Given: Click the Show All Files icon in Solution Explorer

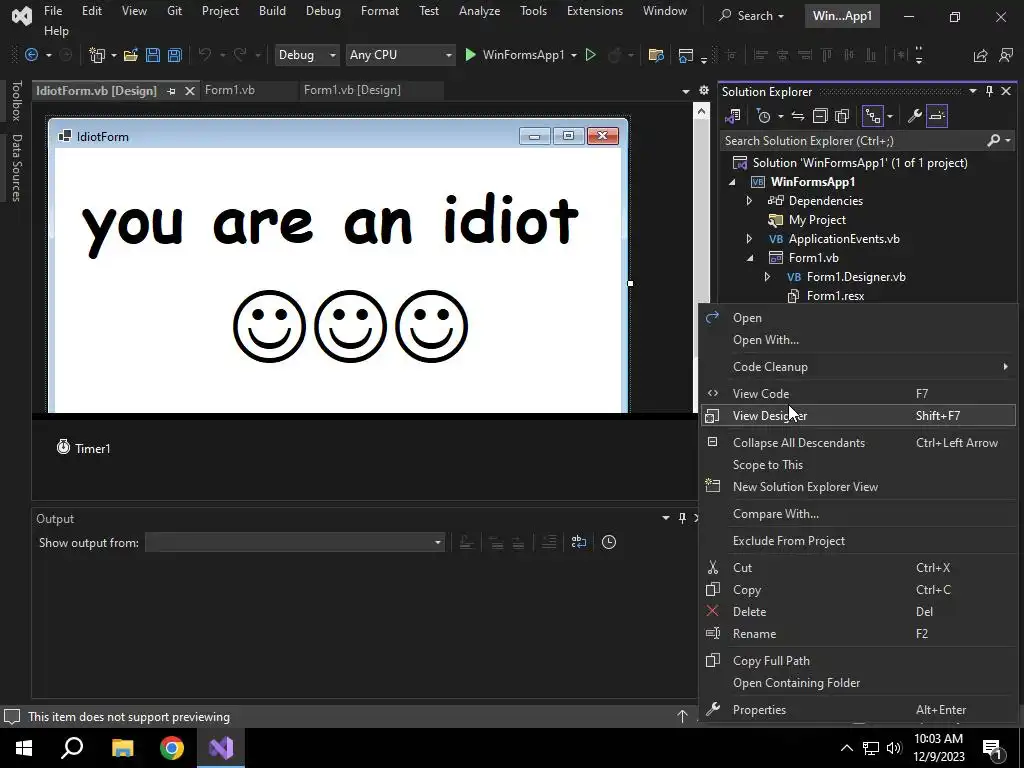Looking at the screenshot, I should pyautogui.click(x=842, y=116).
